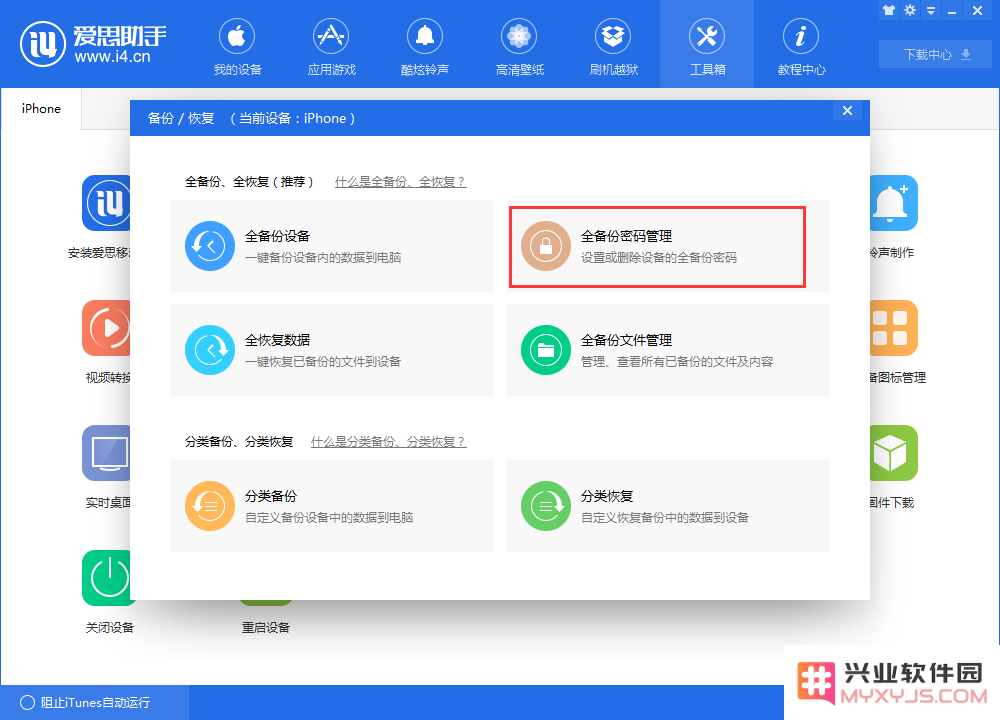Click description 自定义恢复备份中的数据到设备
This screenshot has width=1000, height=720.
(x=665, y=517)
